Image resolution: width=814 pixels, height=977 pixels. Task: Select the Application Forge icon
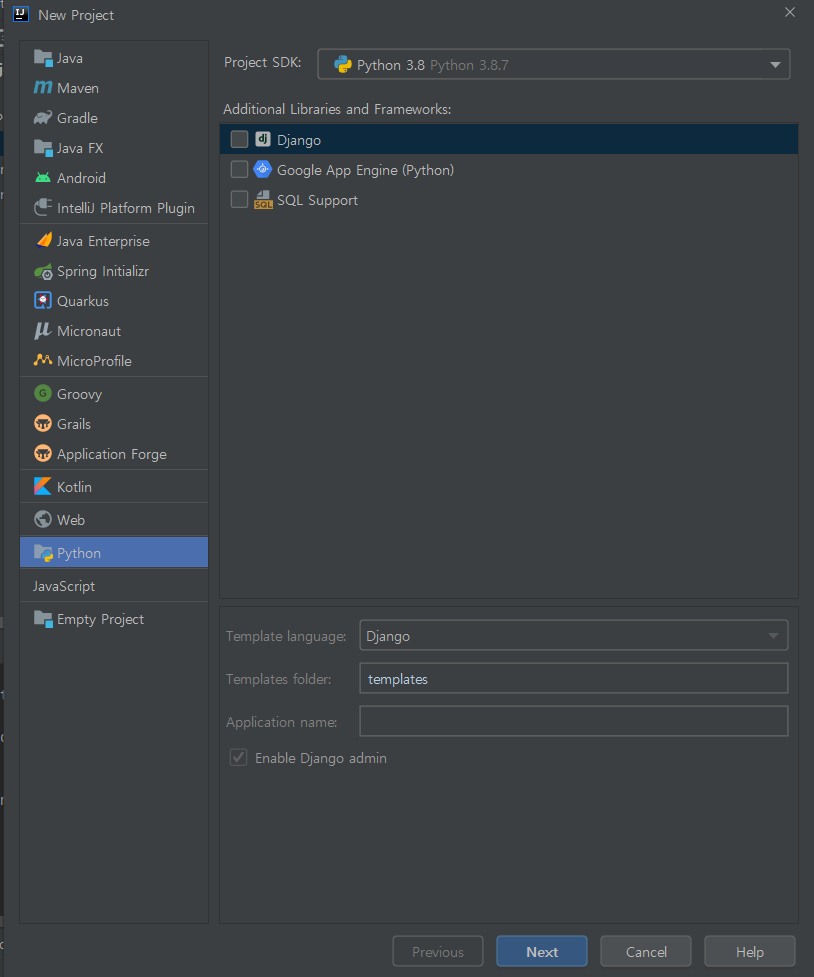coord(43,454)
